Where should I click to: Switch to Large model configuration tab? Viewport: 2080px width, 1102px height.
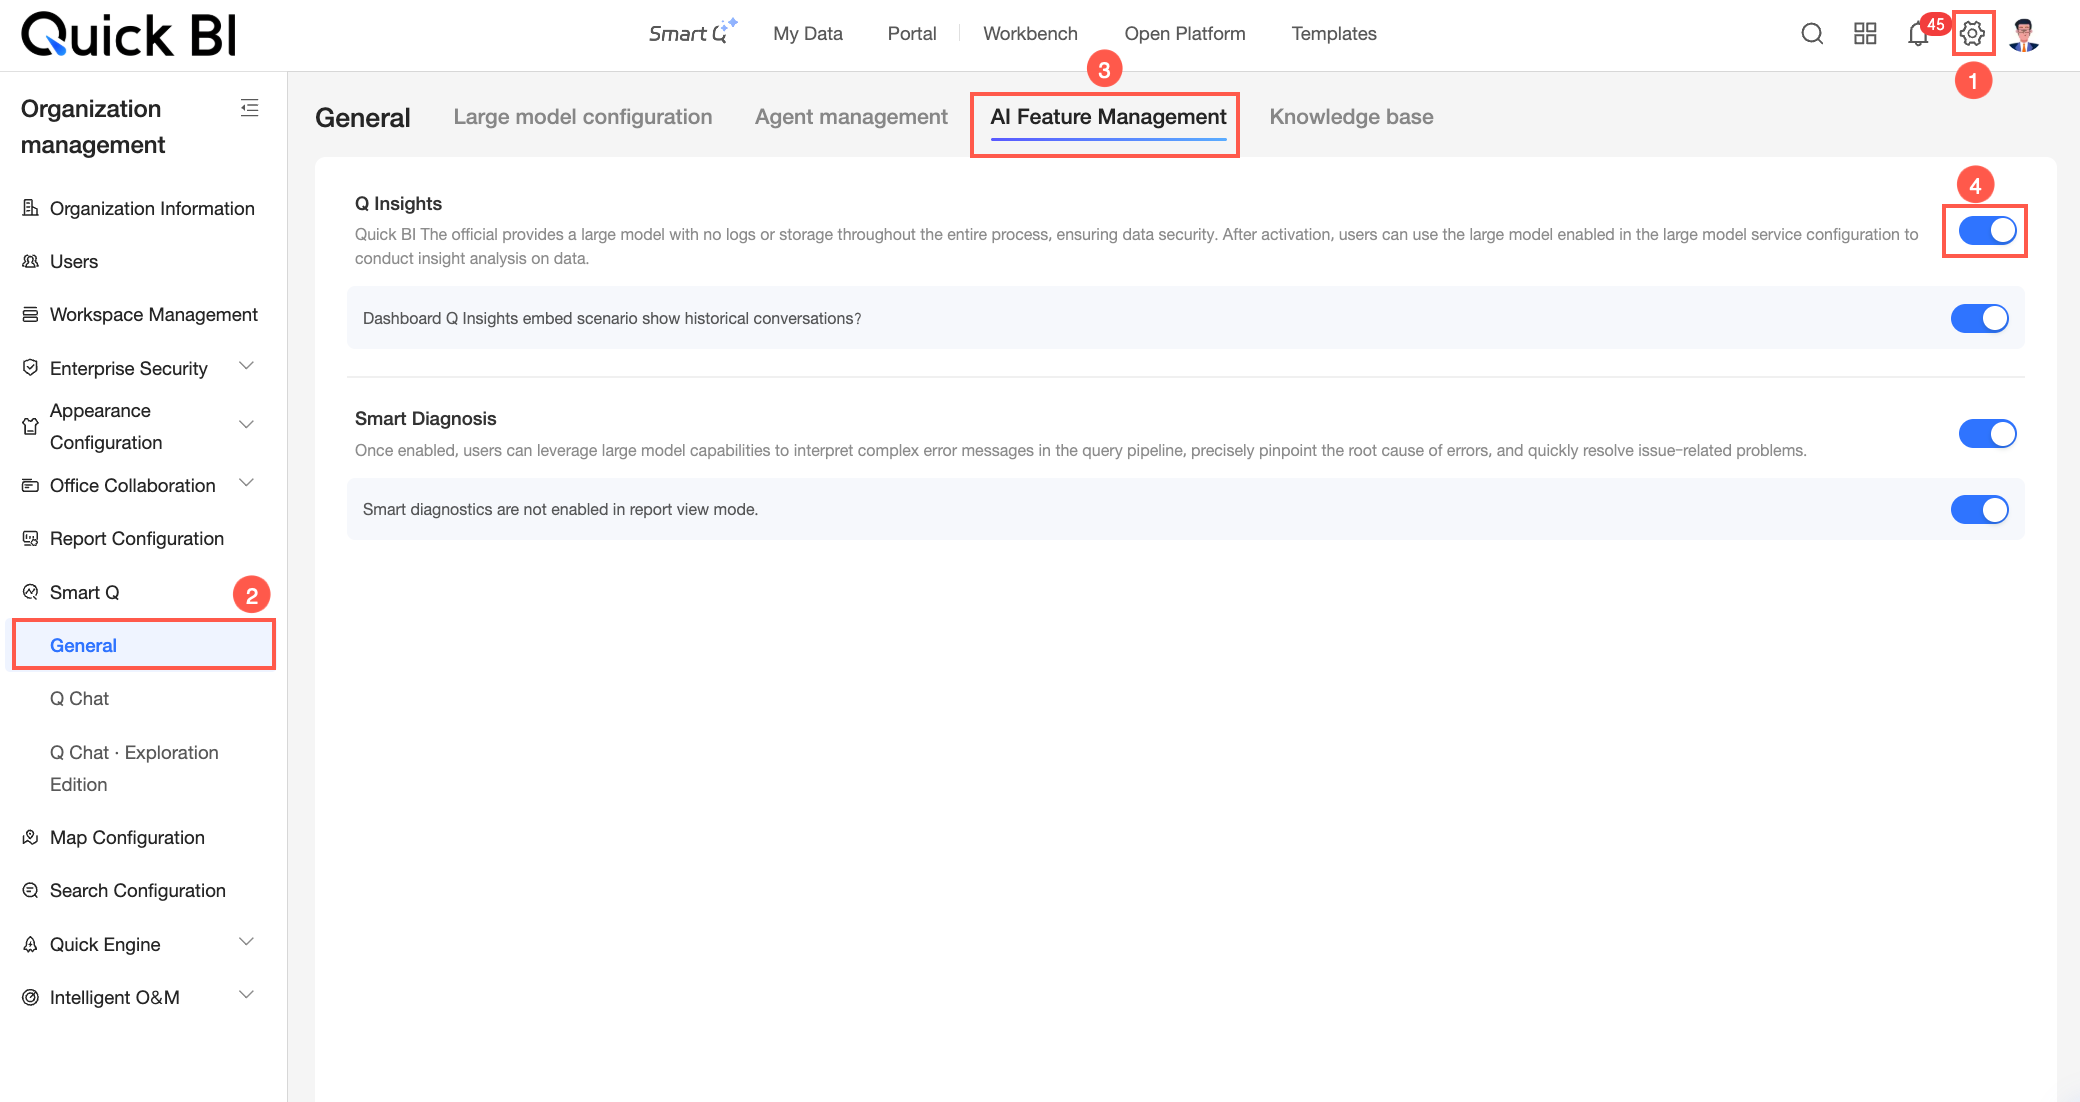583,117
